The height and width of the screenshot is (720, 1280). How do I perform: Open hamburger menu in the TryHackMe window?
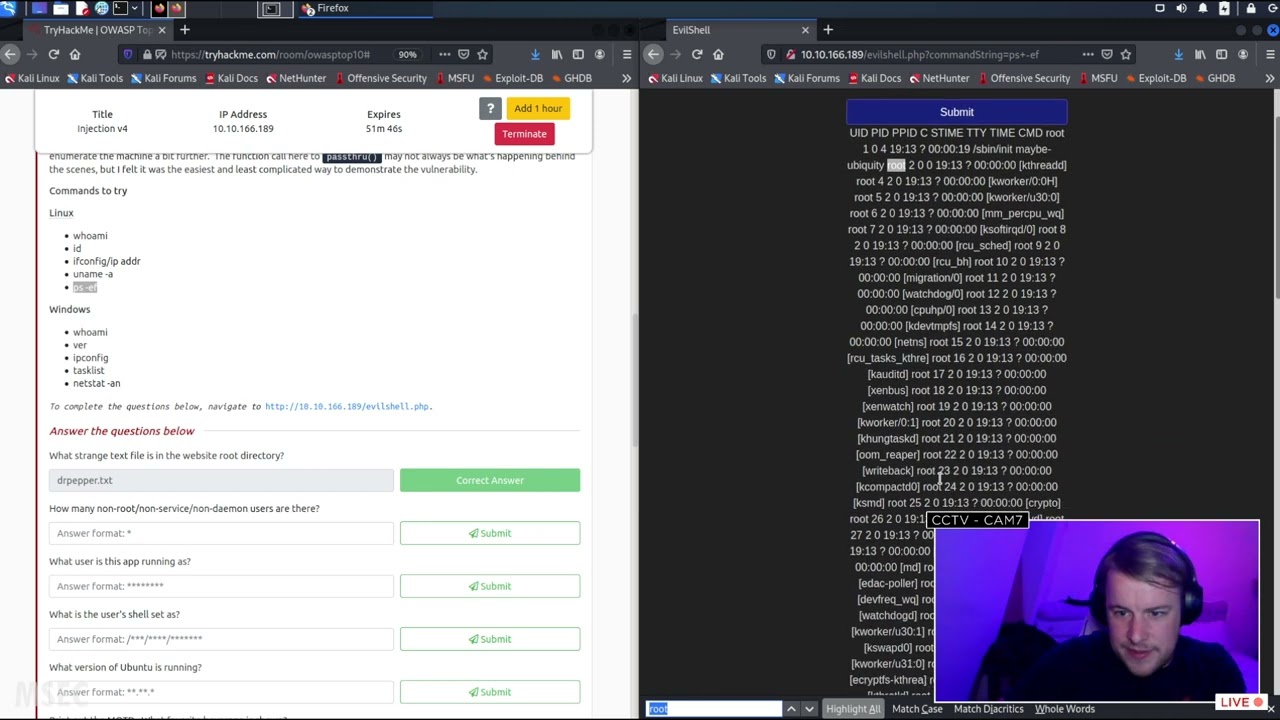coord(627,54)
